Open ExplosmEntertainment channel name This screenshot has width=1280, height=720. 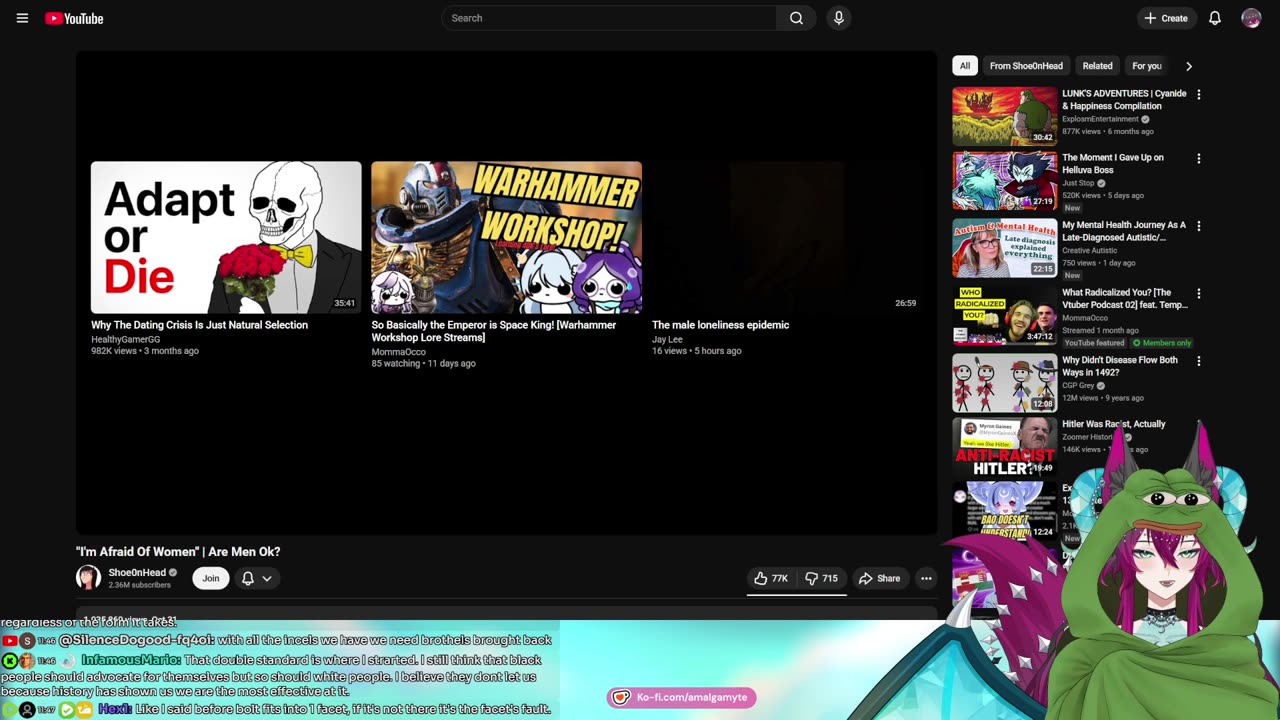[x=1100, y=119]
